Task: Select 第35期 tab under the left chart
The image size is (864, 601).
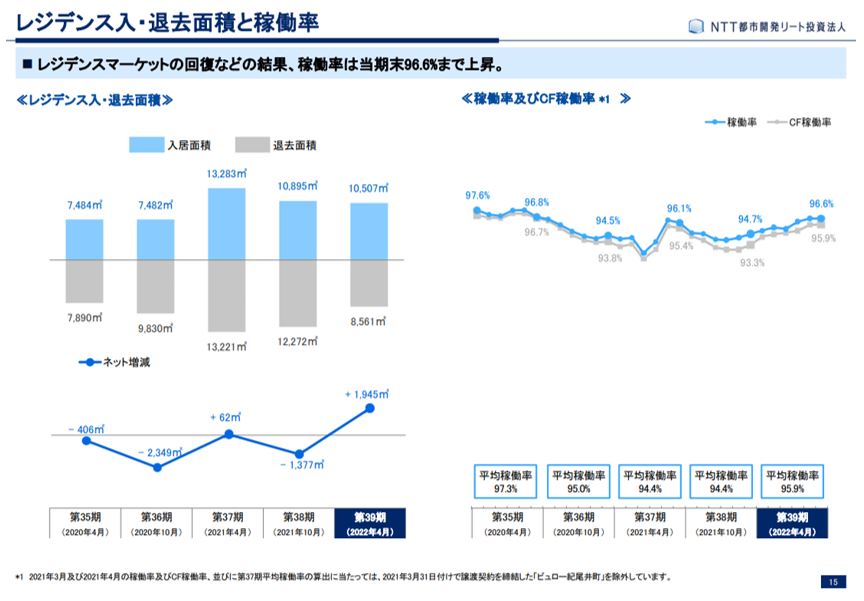Action: click(x=85, y=523)
